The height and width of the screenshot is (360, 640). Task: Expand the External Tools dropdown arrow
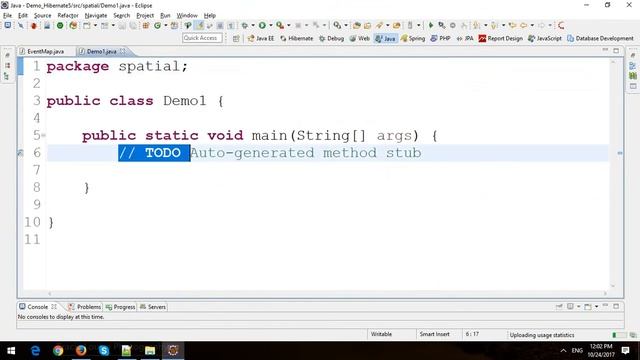289,25
